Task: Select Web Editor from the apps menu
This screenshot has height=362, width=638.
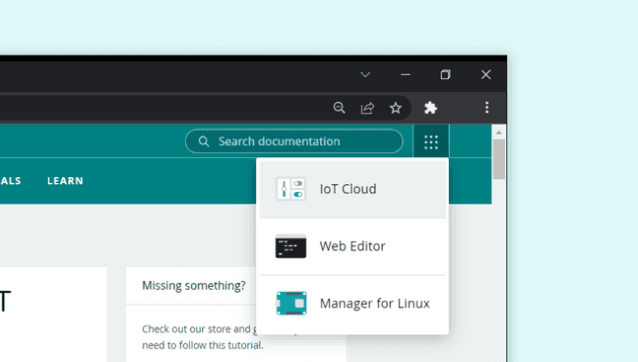Action: click(x=353, y=246)
